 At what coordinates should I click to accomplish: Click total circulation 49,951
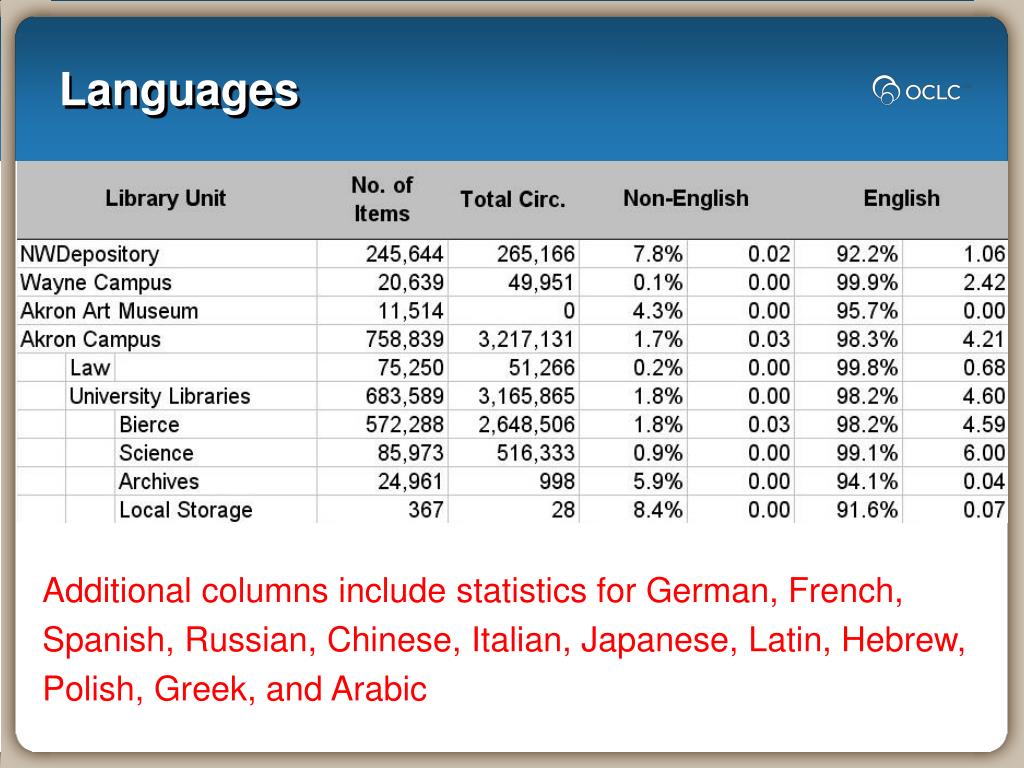click(x=541, y=282)
